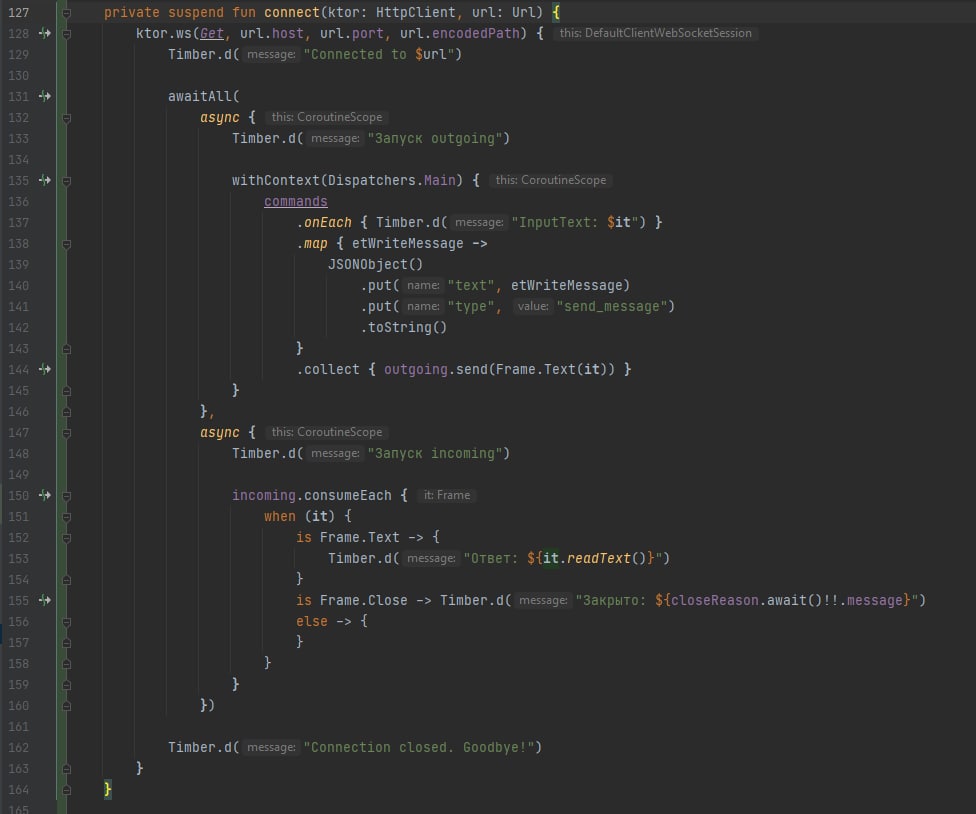Click string "Запуск outgoing"
Screen dimensions: 976x814
pyautogui.click(x=435, y=138)
